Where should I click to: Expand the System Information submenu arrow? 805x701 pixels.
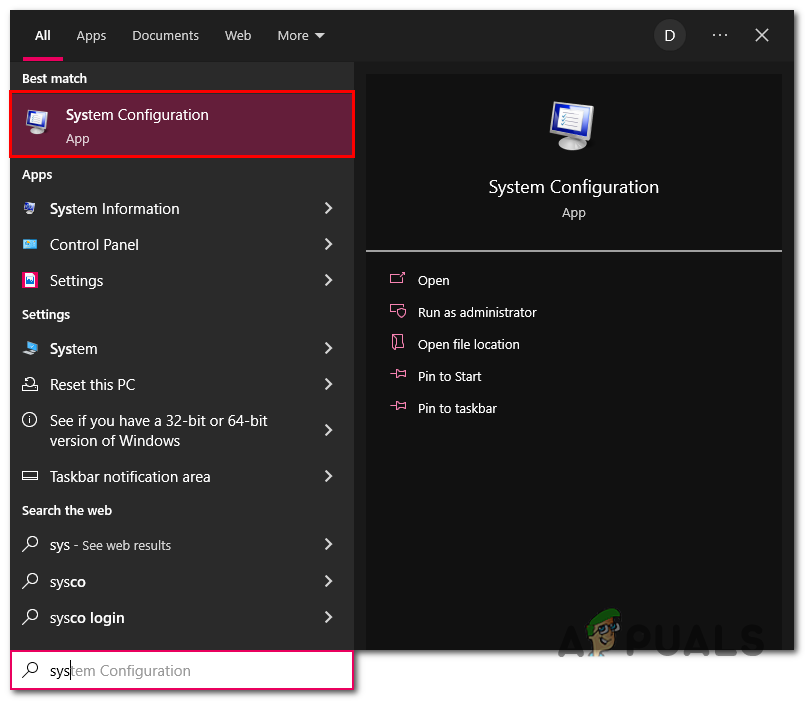[x=328, y=209]
